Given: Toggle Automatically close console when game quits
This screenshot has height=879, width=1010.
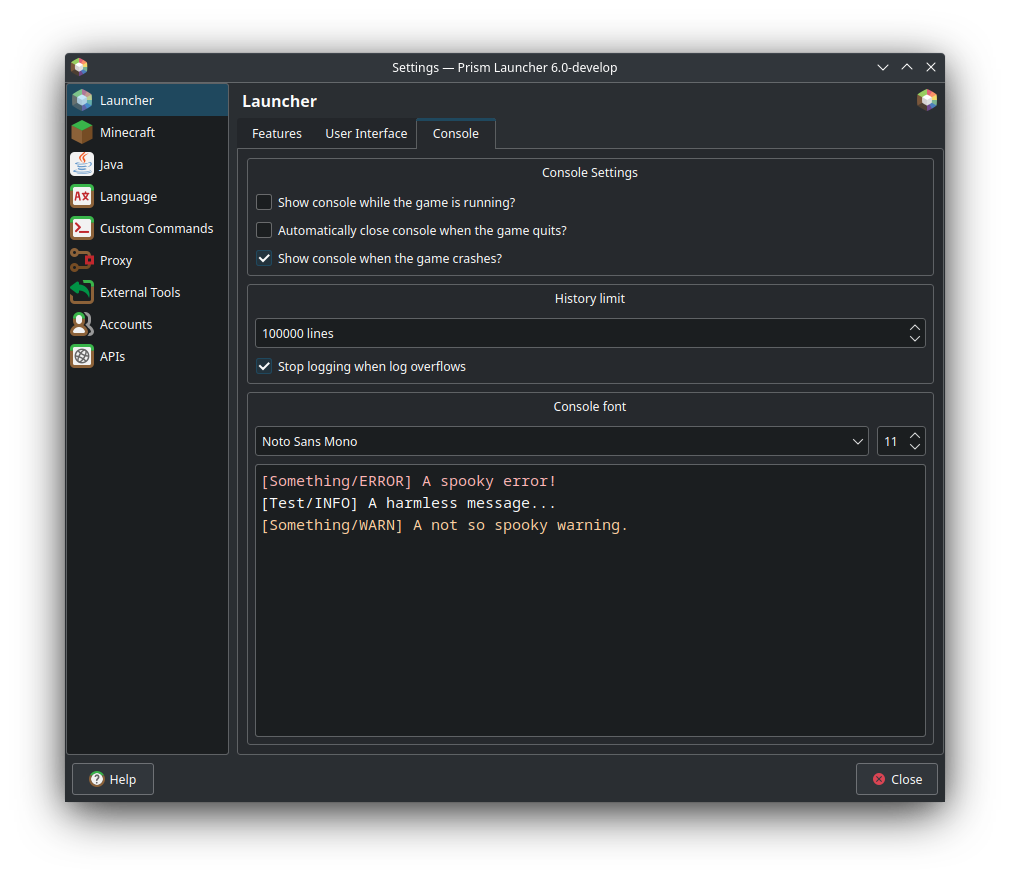Looking at the screenshot, I should pyautogui.click(x=264, y=231).
